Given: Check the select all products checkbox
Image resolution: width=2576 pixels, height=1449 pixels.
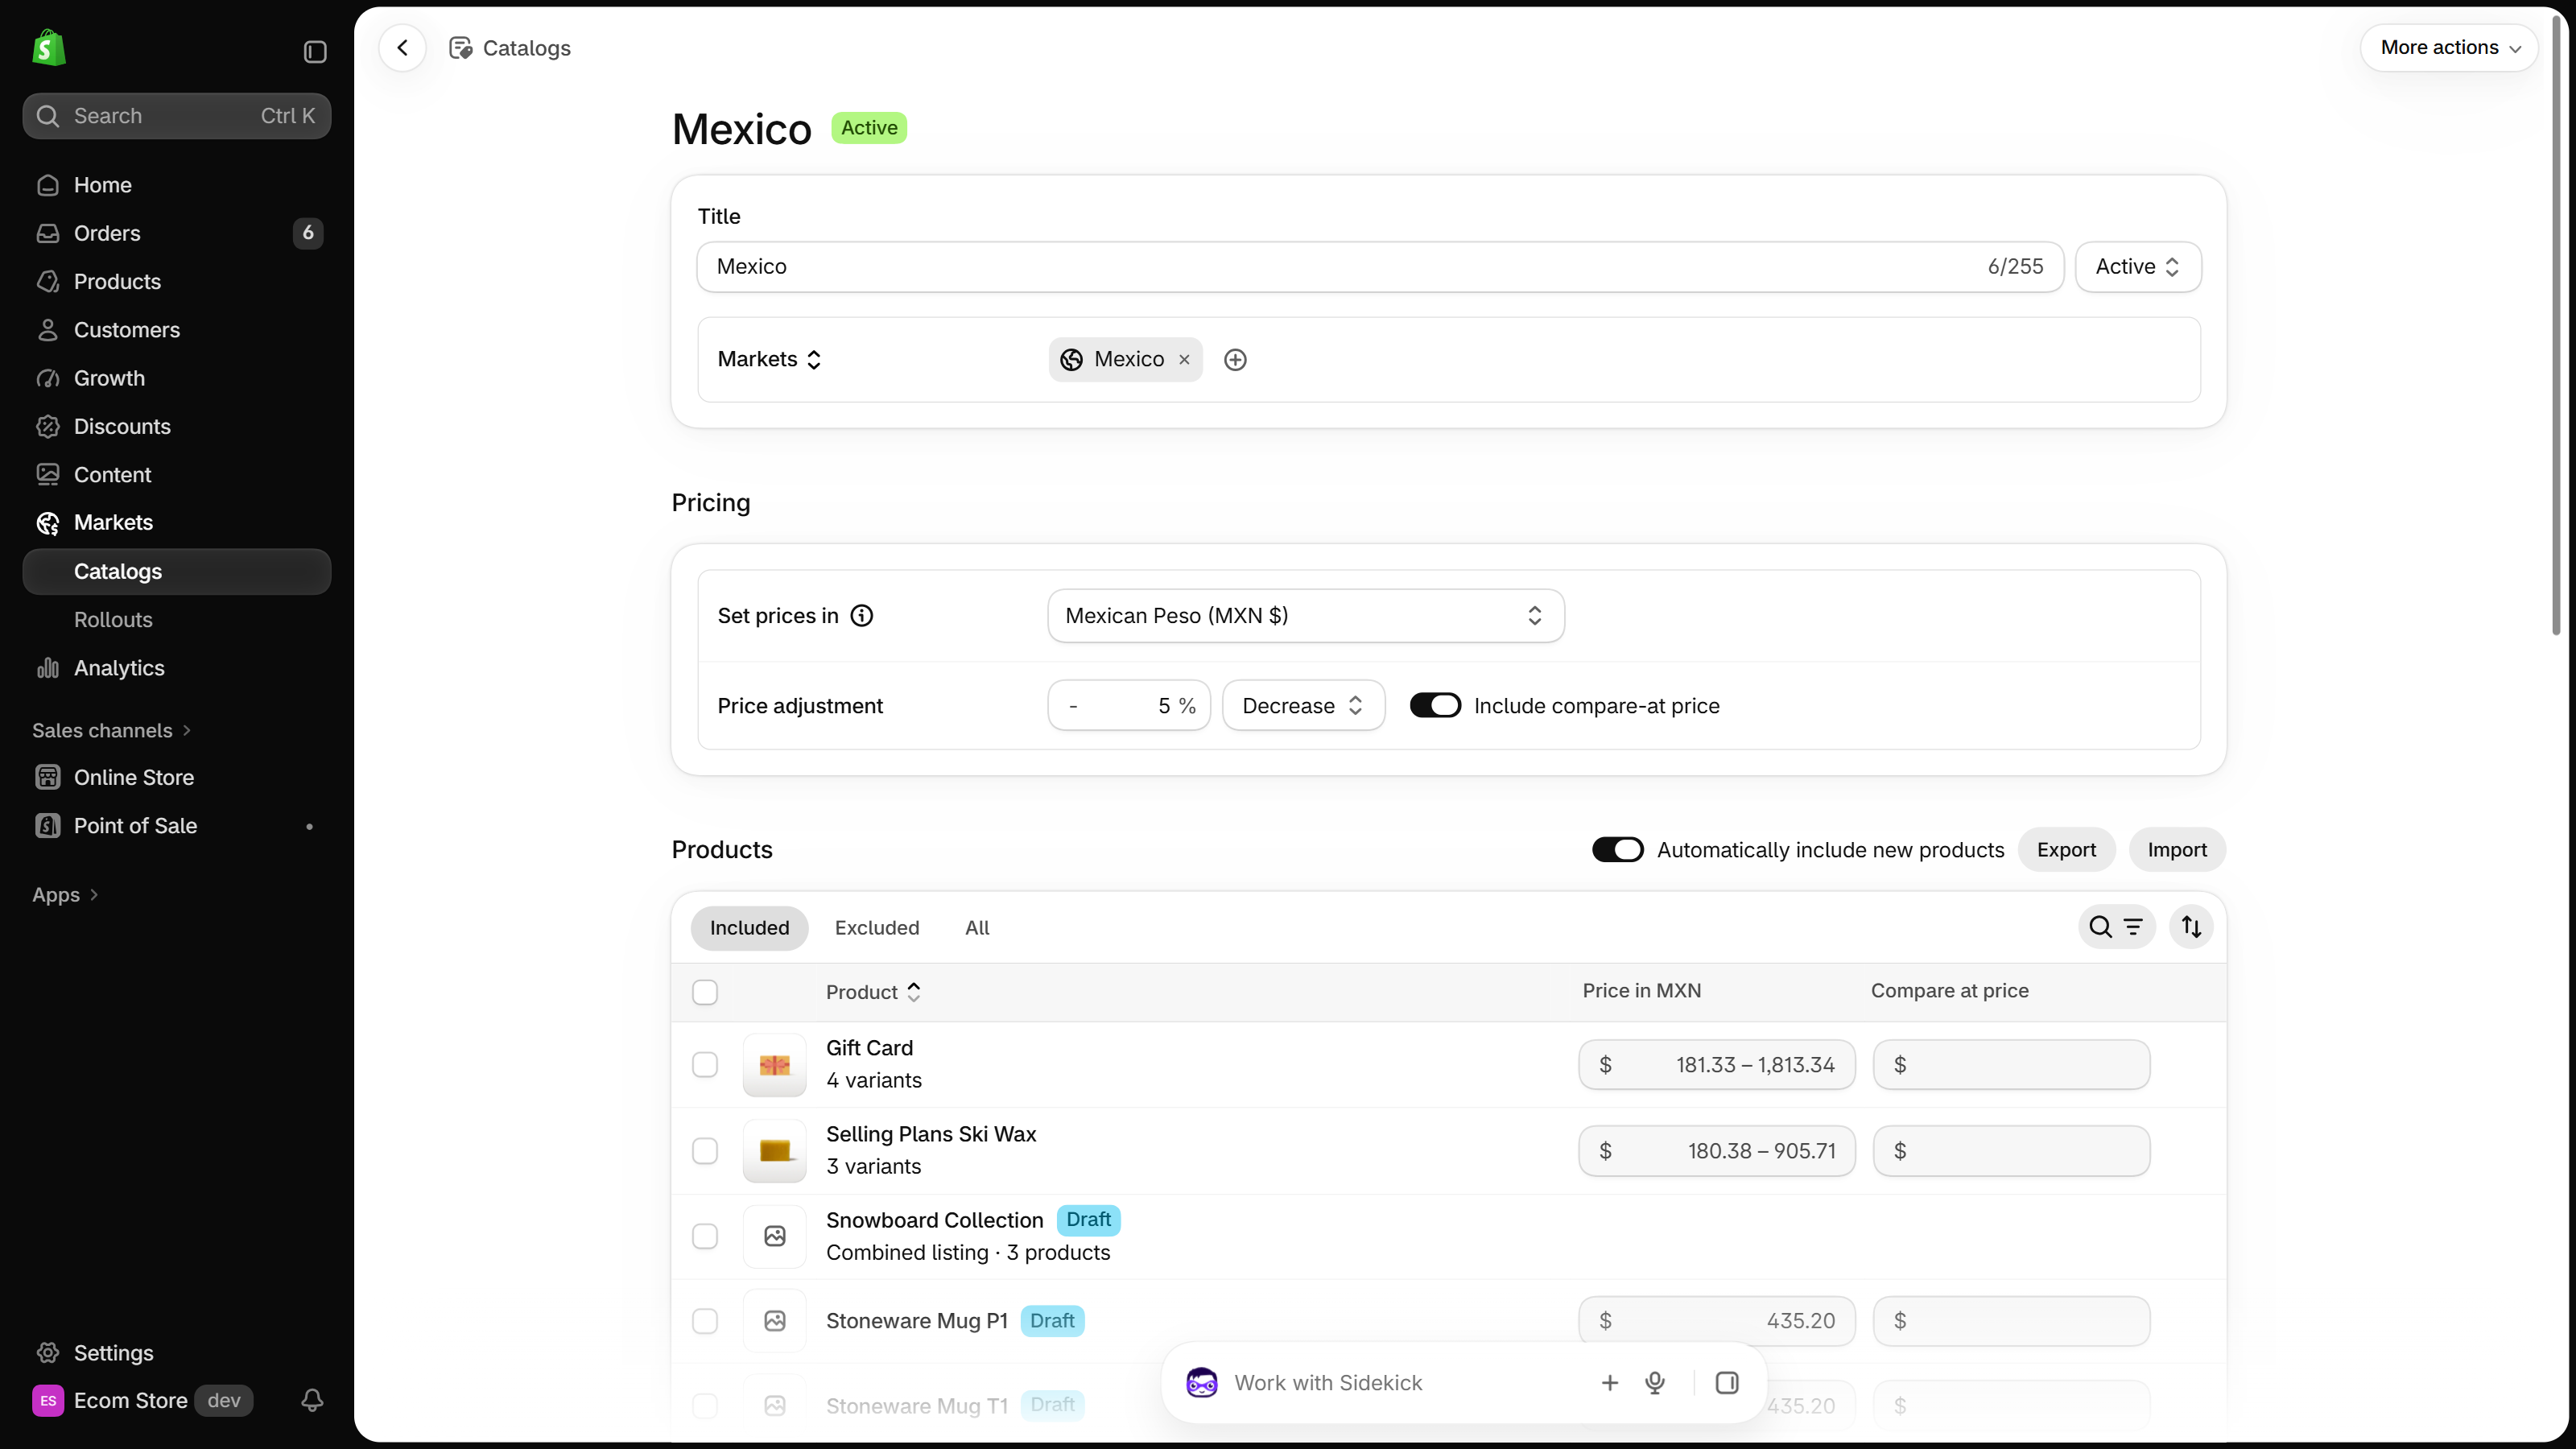Looking at the screenshot, I should pos(705,992).
